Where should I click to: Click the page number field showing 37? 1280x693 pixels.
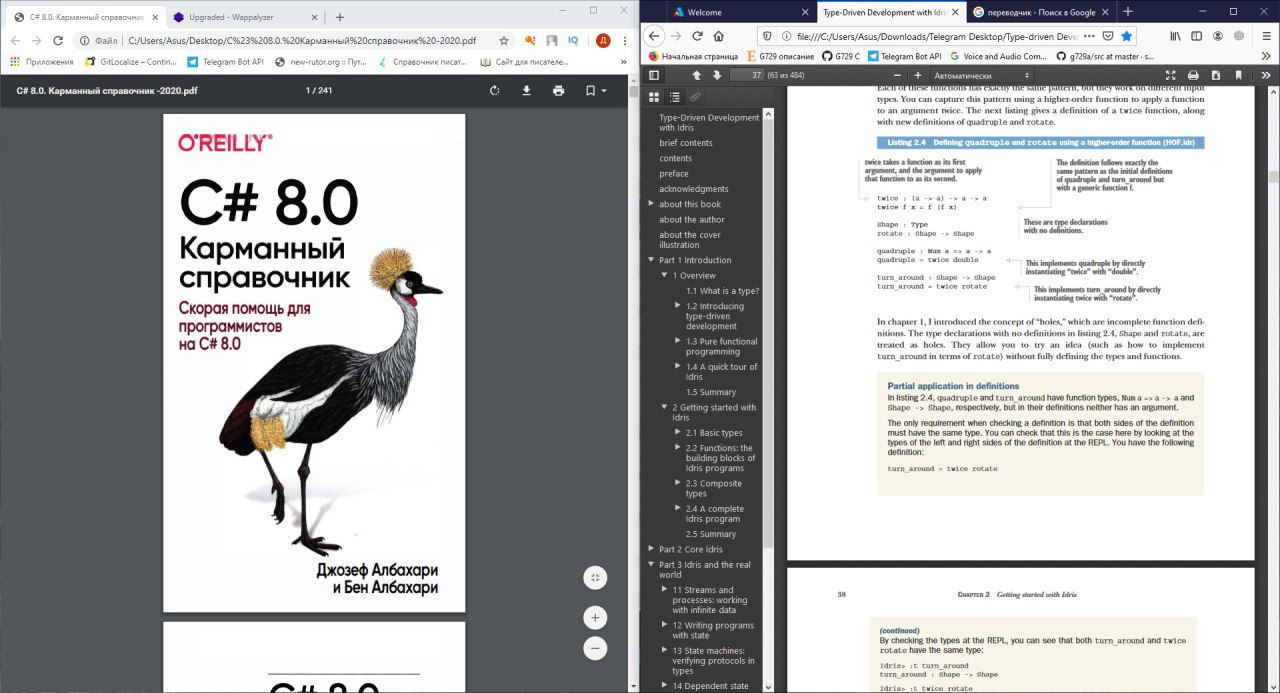746,75
